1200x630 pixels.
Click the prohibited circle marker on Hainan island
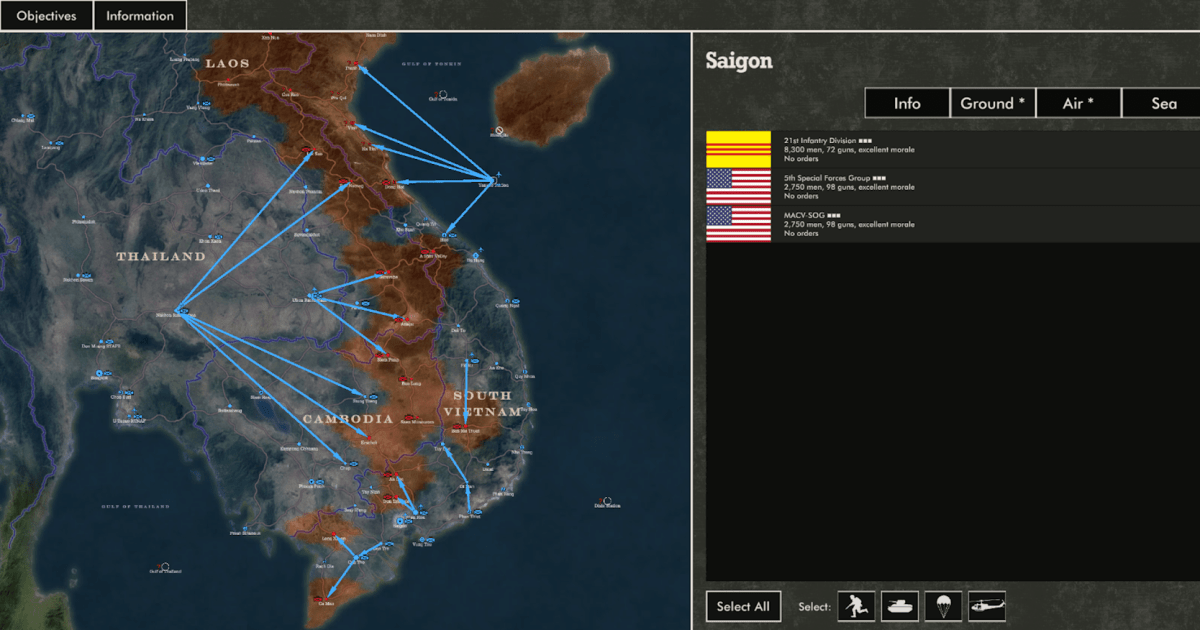pyautogui.click(x=498, y=130)
